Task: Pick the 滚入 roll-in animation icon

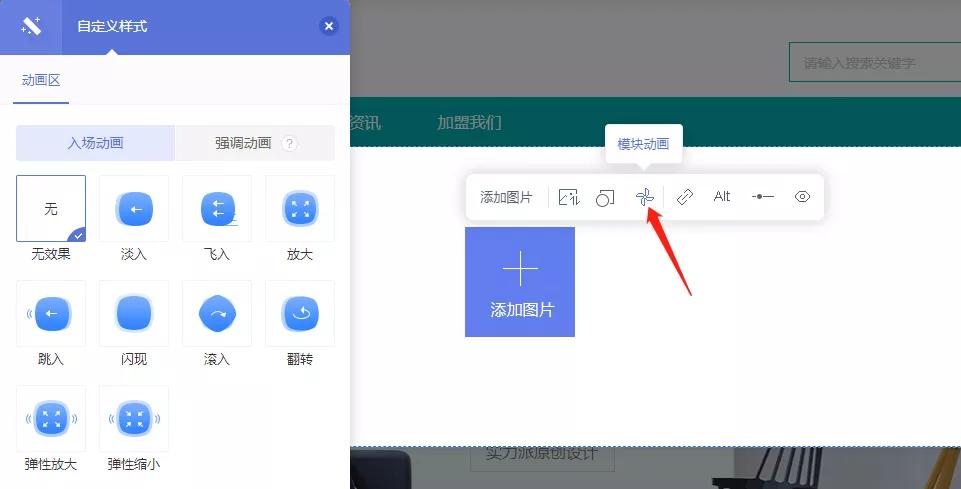Action: click(217, 313)
